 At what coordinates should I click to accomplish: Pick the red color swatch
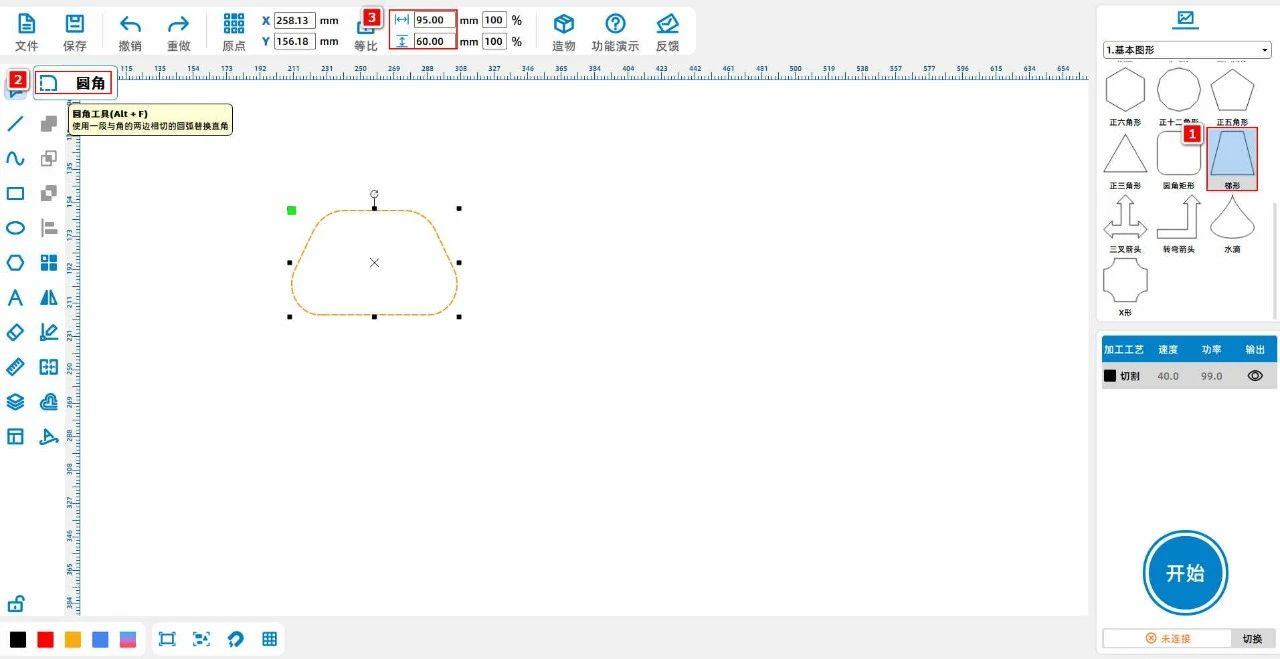(45, 640)
